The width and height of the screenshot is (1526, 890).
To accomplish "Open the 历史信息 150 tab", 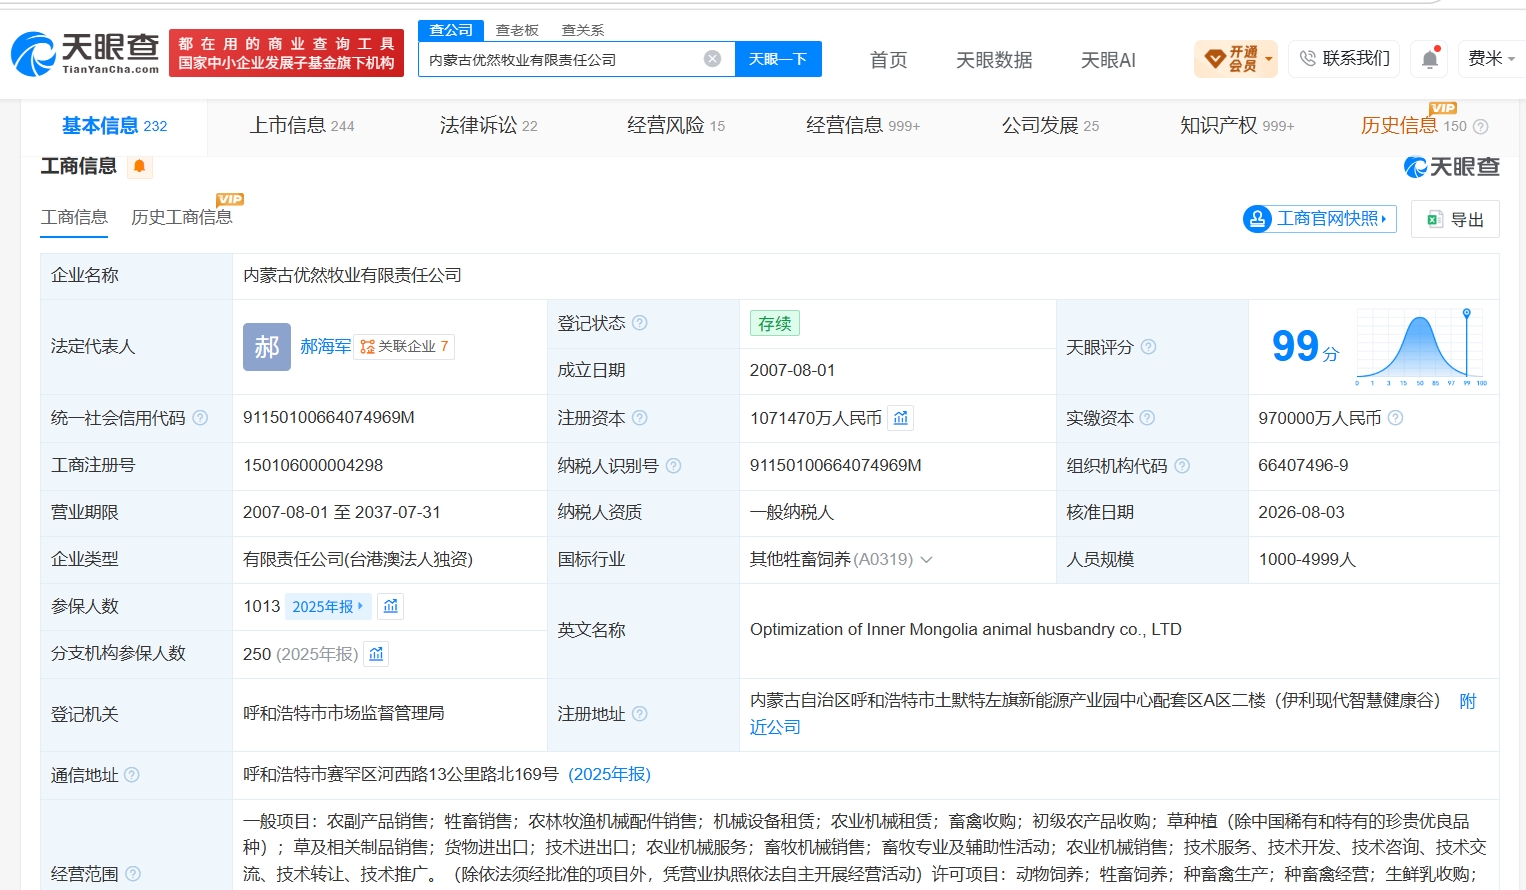I will tap(1412, 126).
